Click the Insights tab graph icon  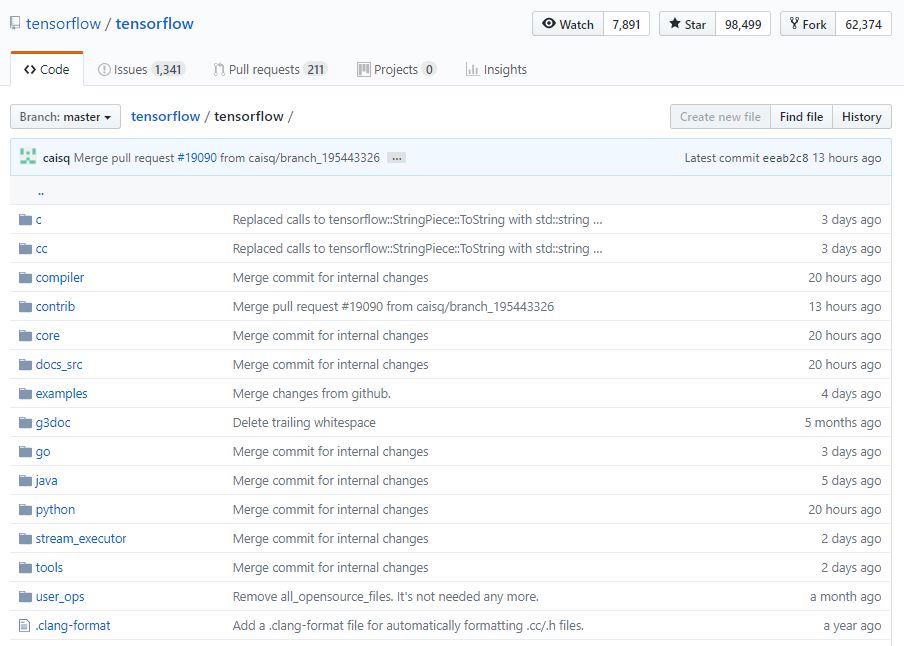(x=472, y=70)
